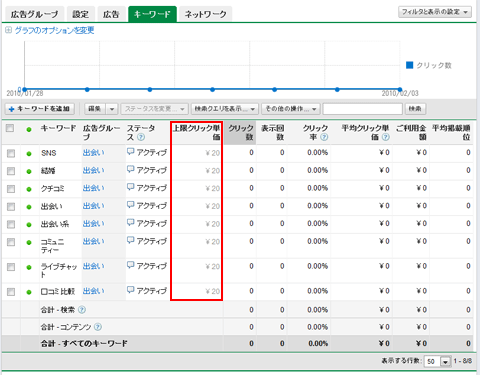Switch to the 設定 tab
Screen dimensions: 480x375
(x=81, y=14)
